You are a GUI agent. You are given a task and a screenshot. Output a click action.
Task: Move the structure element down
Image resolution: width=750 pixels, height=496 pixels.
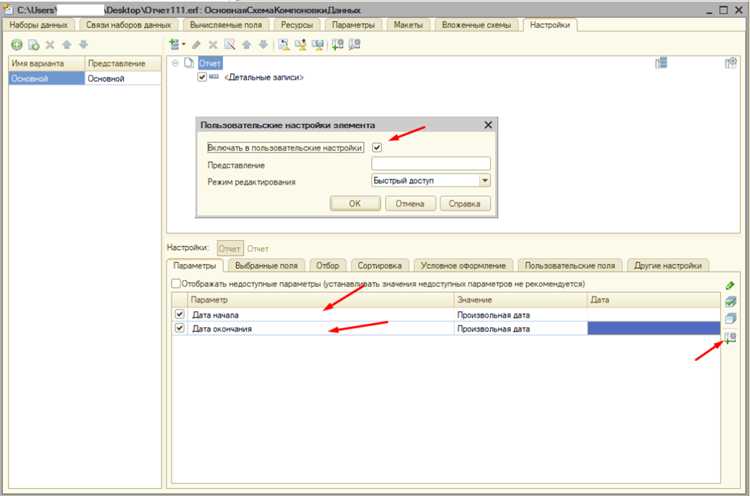click(263, 44)
